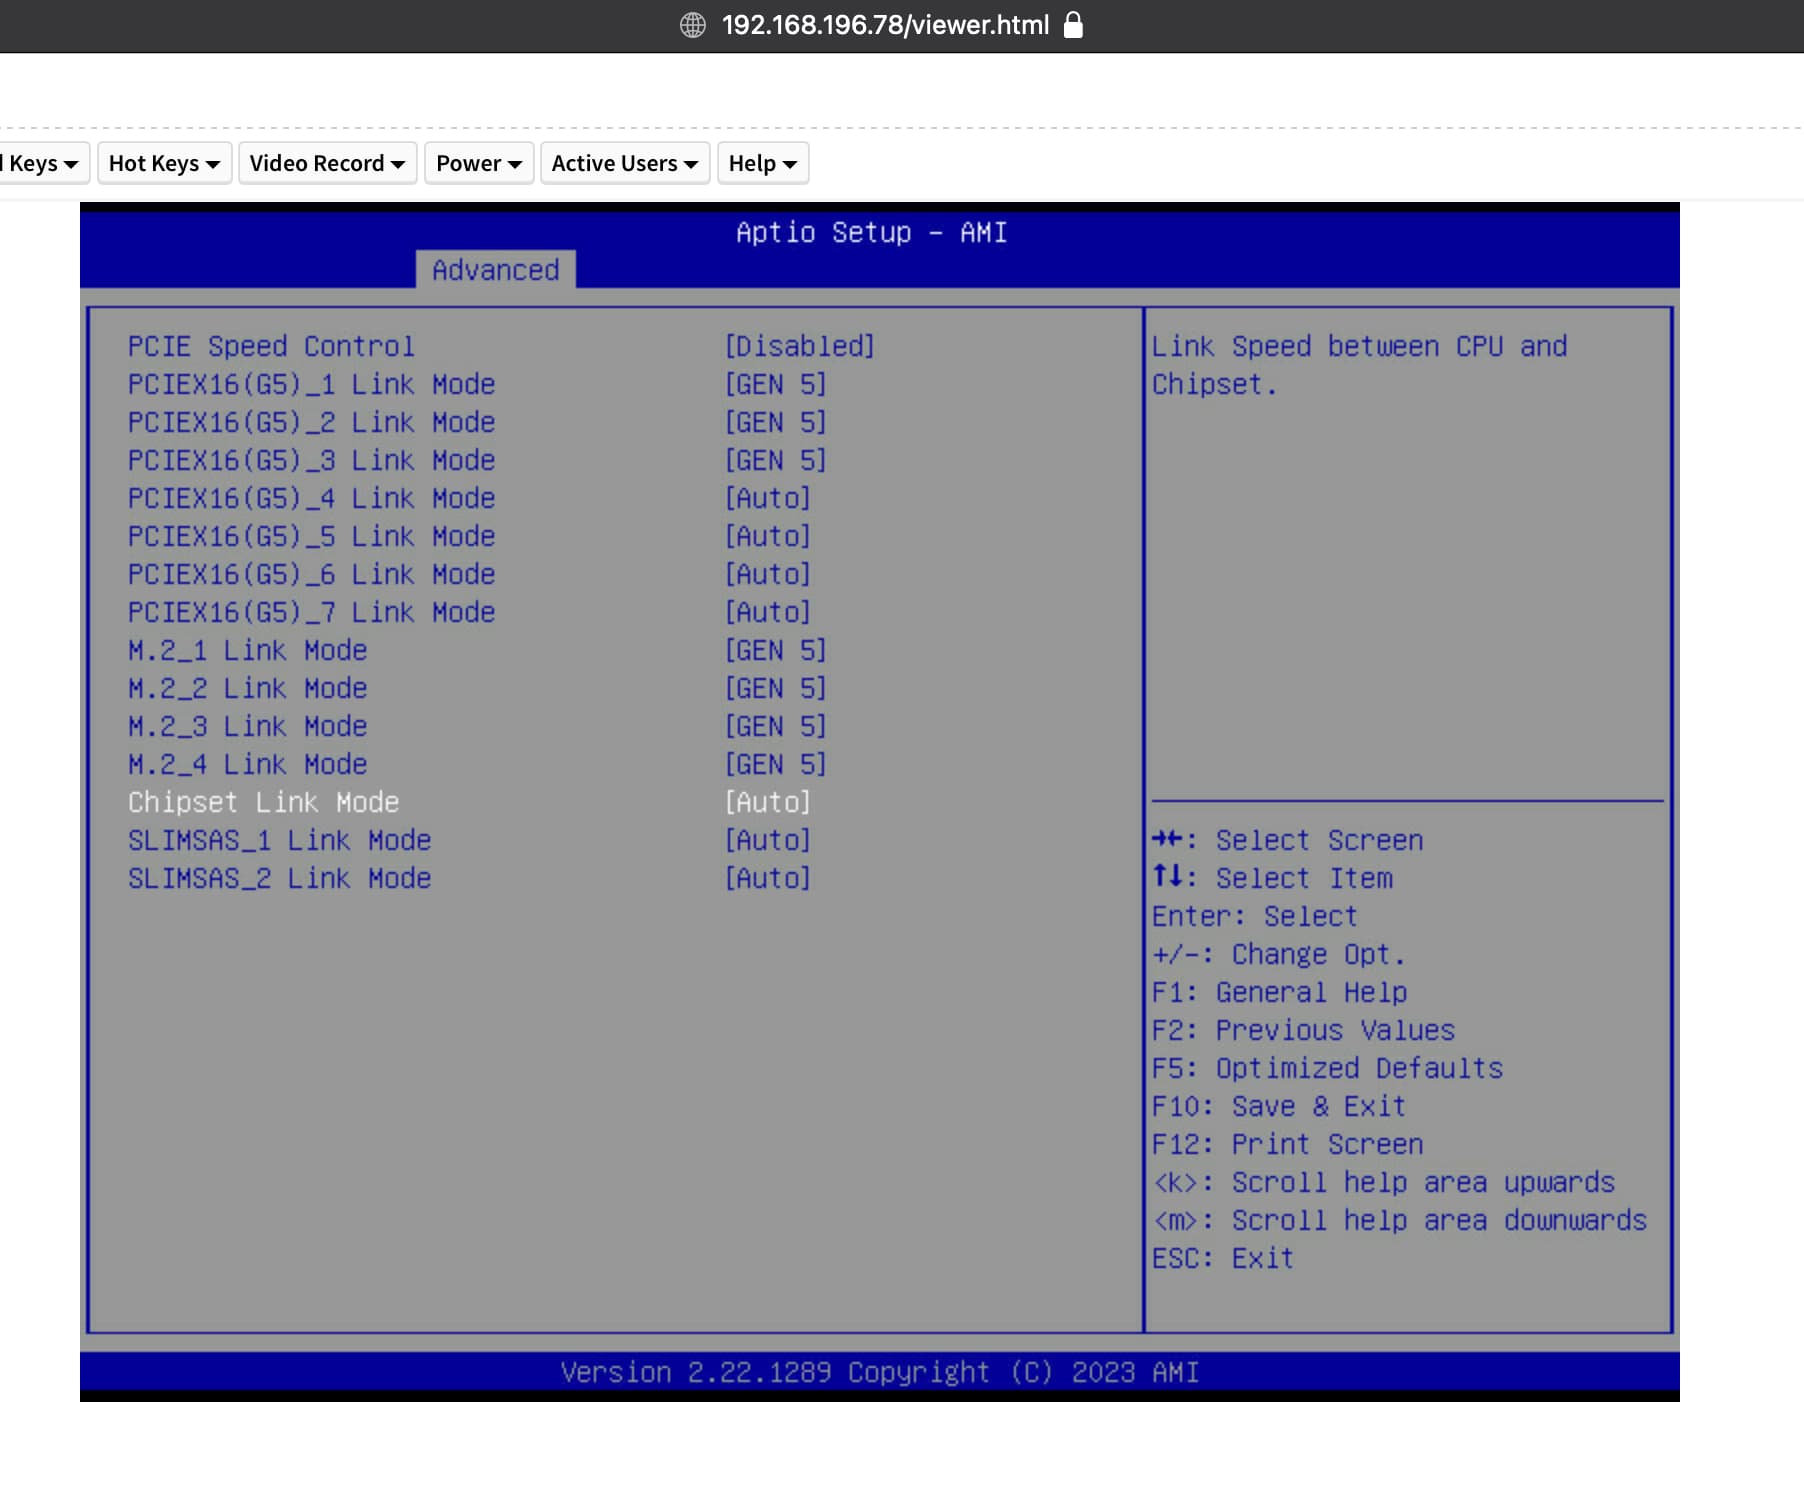This screenshot has height=1502, width=1804.
Task: Click Auto value for PCIEX16(G5)_4 Link Mode
Action: (x=767, y=498)
